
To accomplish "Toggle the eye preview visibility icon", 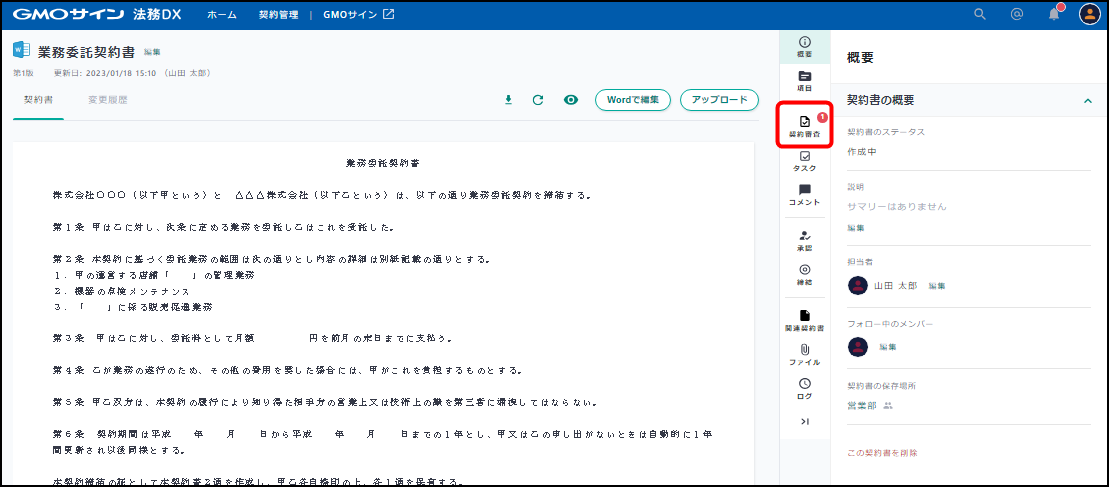I will tap(571, 100).
